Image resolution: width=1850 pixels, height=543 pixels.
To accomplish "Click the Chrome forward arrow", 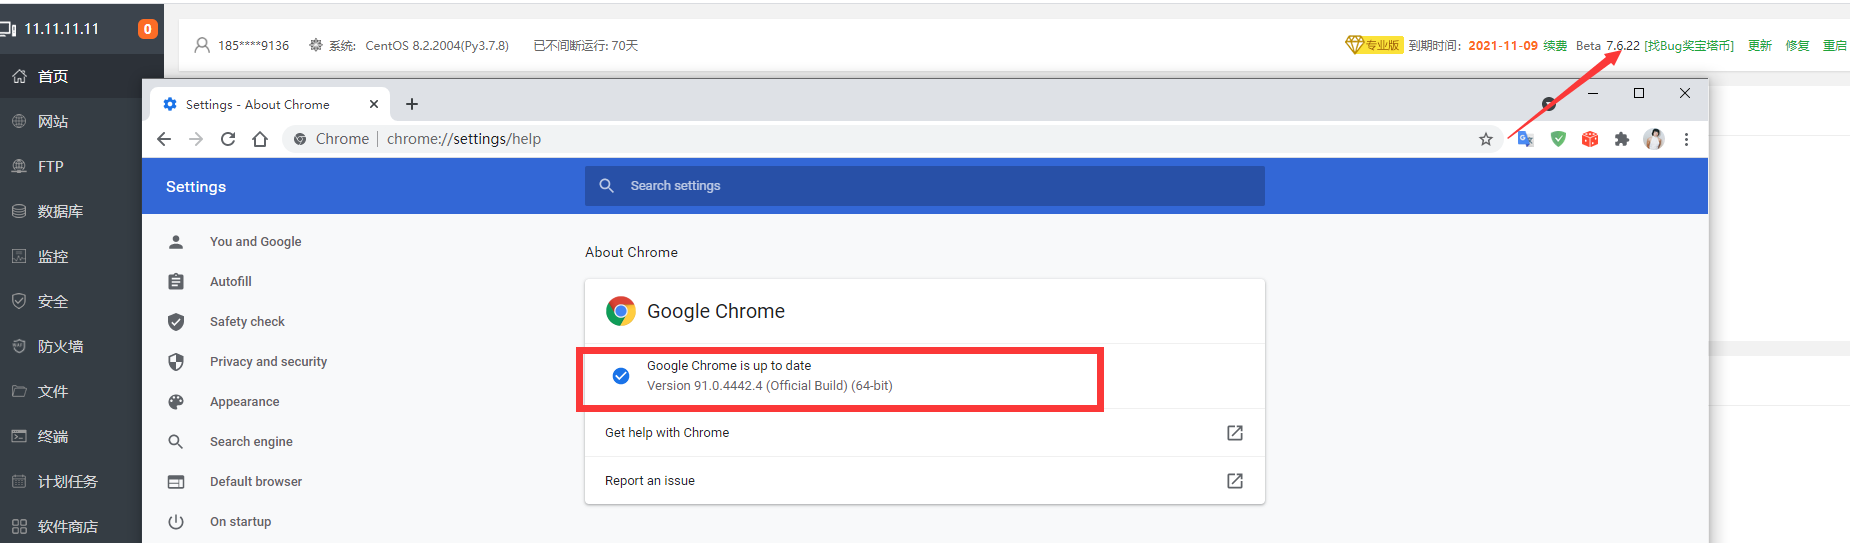I will coord(196,139).
